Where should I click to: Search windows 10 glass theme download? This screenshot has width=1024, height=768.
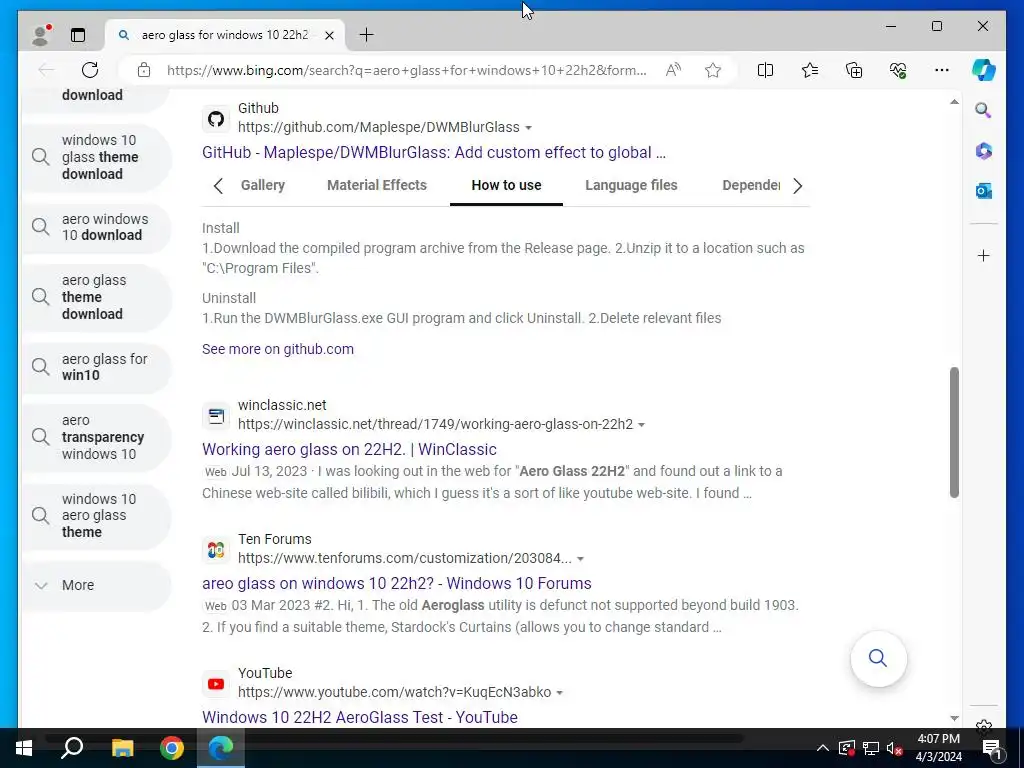pyautogui.click(x=97, y=157)
